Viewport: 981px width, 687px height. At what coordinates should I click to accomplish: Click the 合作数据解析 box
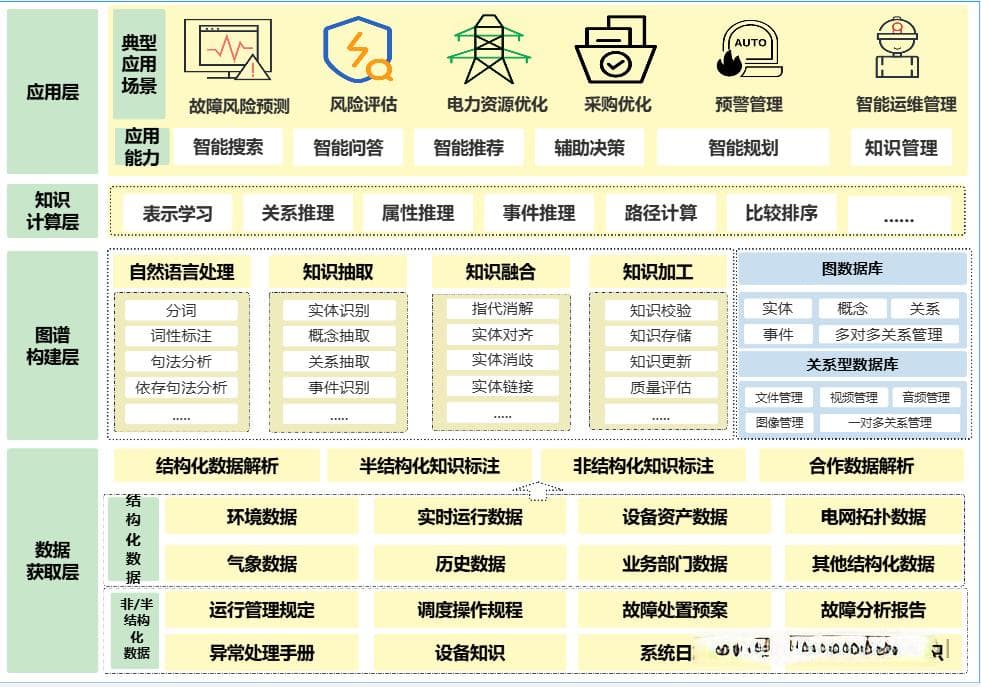tap(861, 466)
